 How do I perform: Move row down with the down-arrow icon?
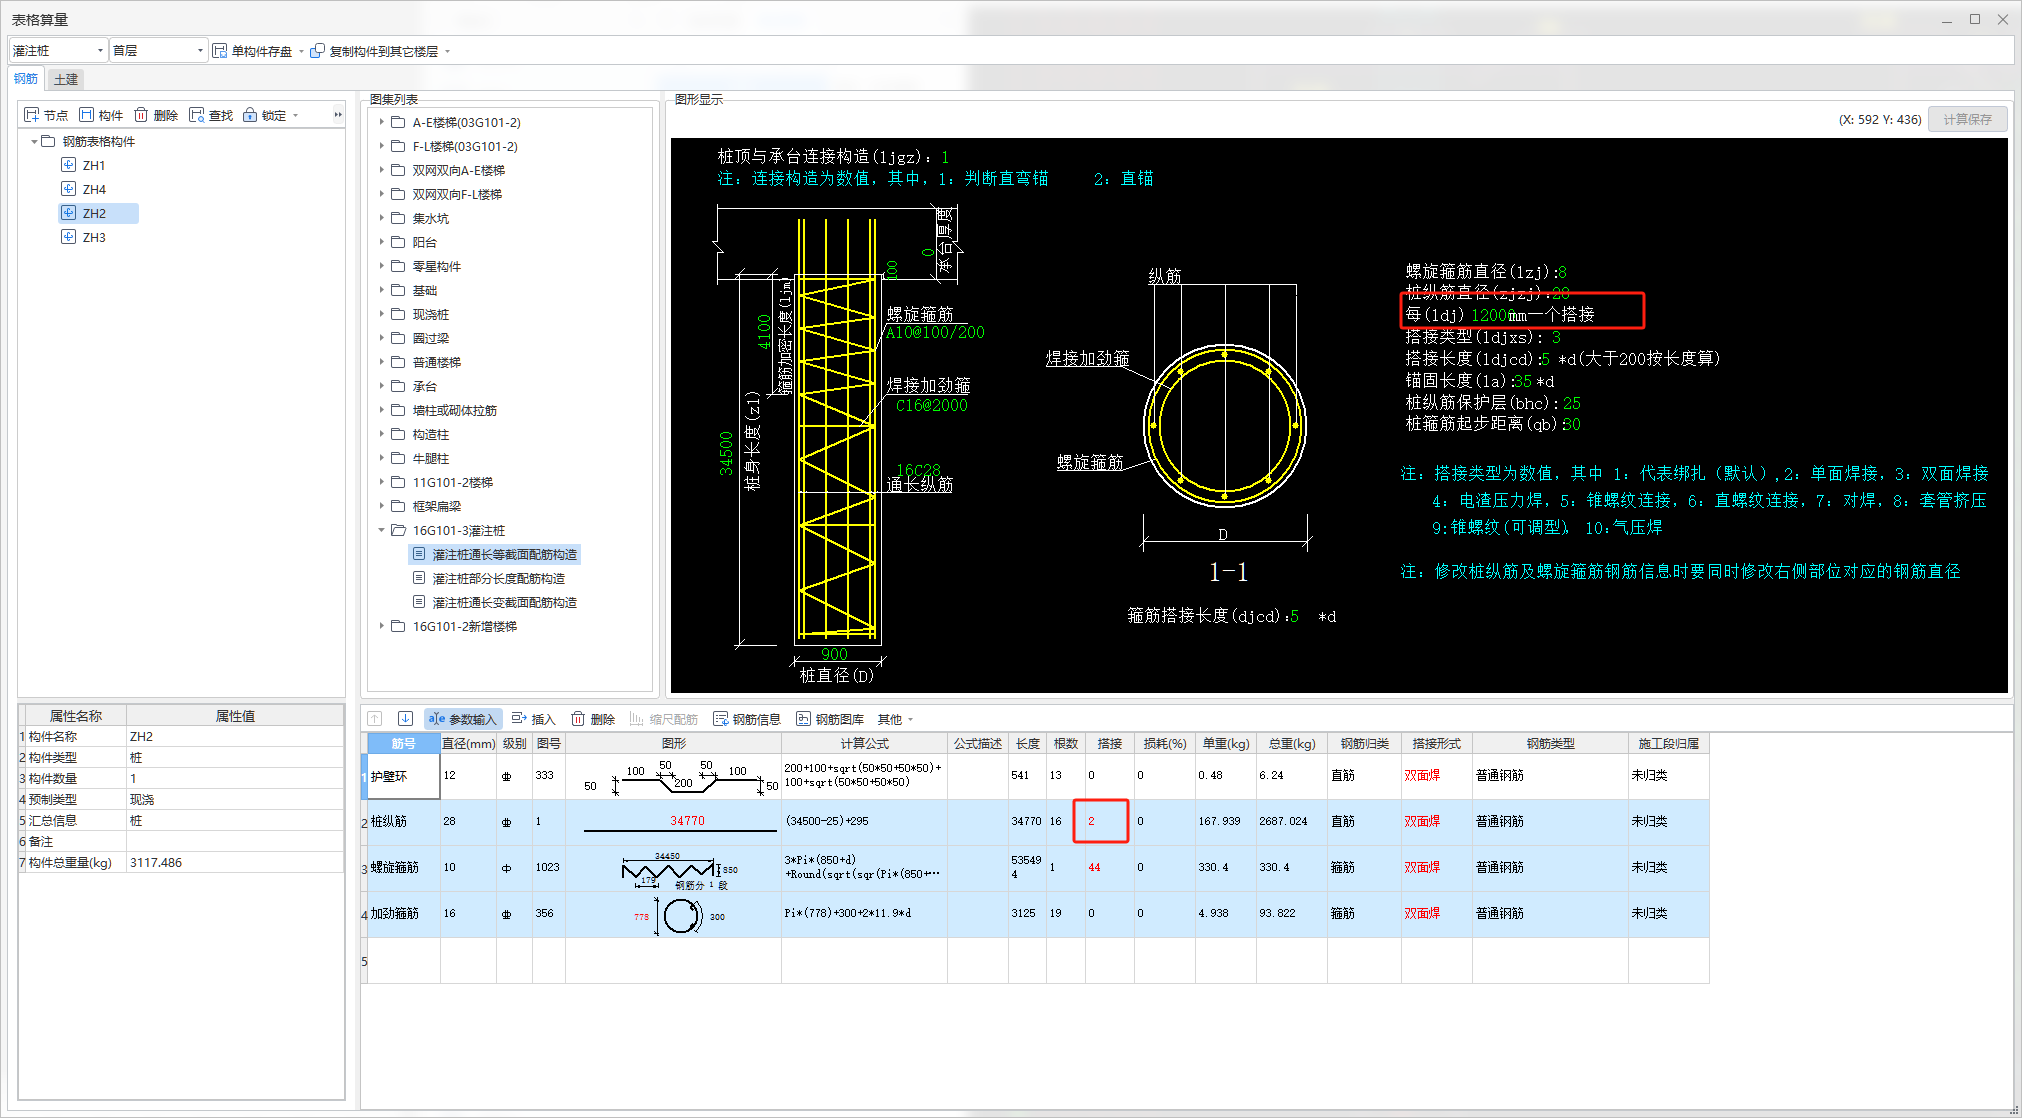[x=405, y=718]
